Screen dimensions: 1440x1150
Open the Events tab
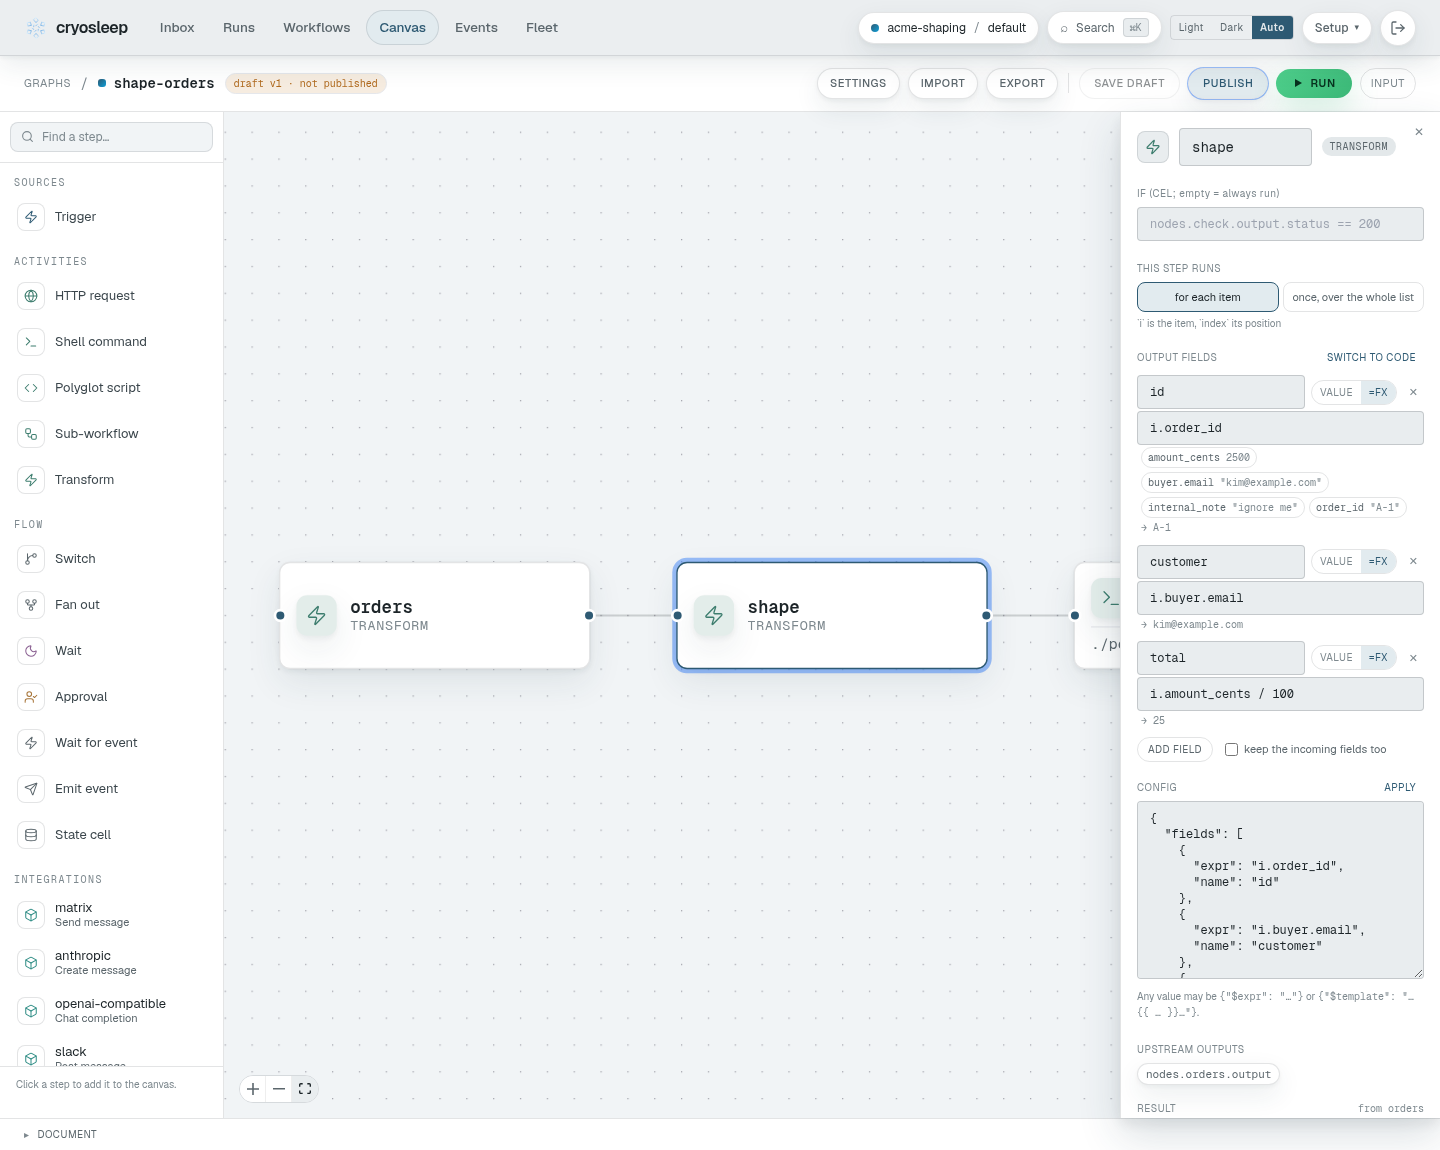(x=476, y=28)
